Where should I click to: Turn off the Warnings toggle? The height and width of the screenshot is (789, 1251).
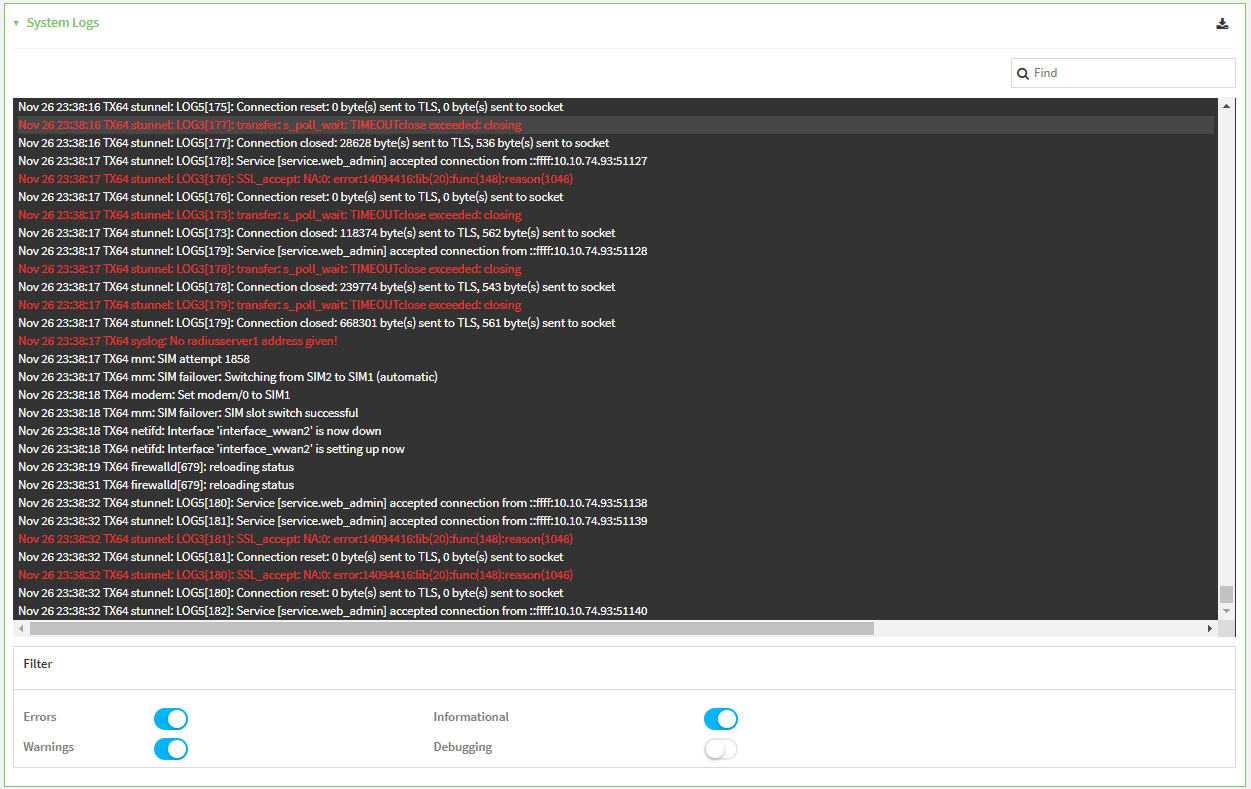click(x=171, y=749)
